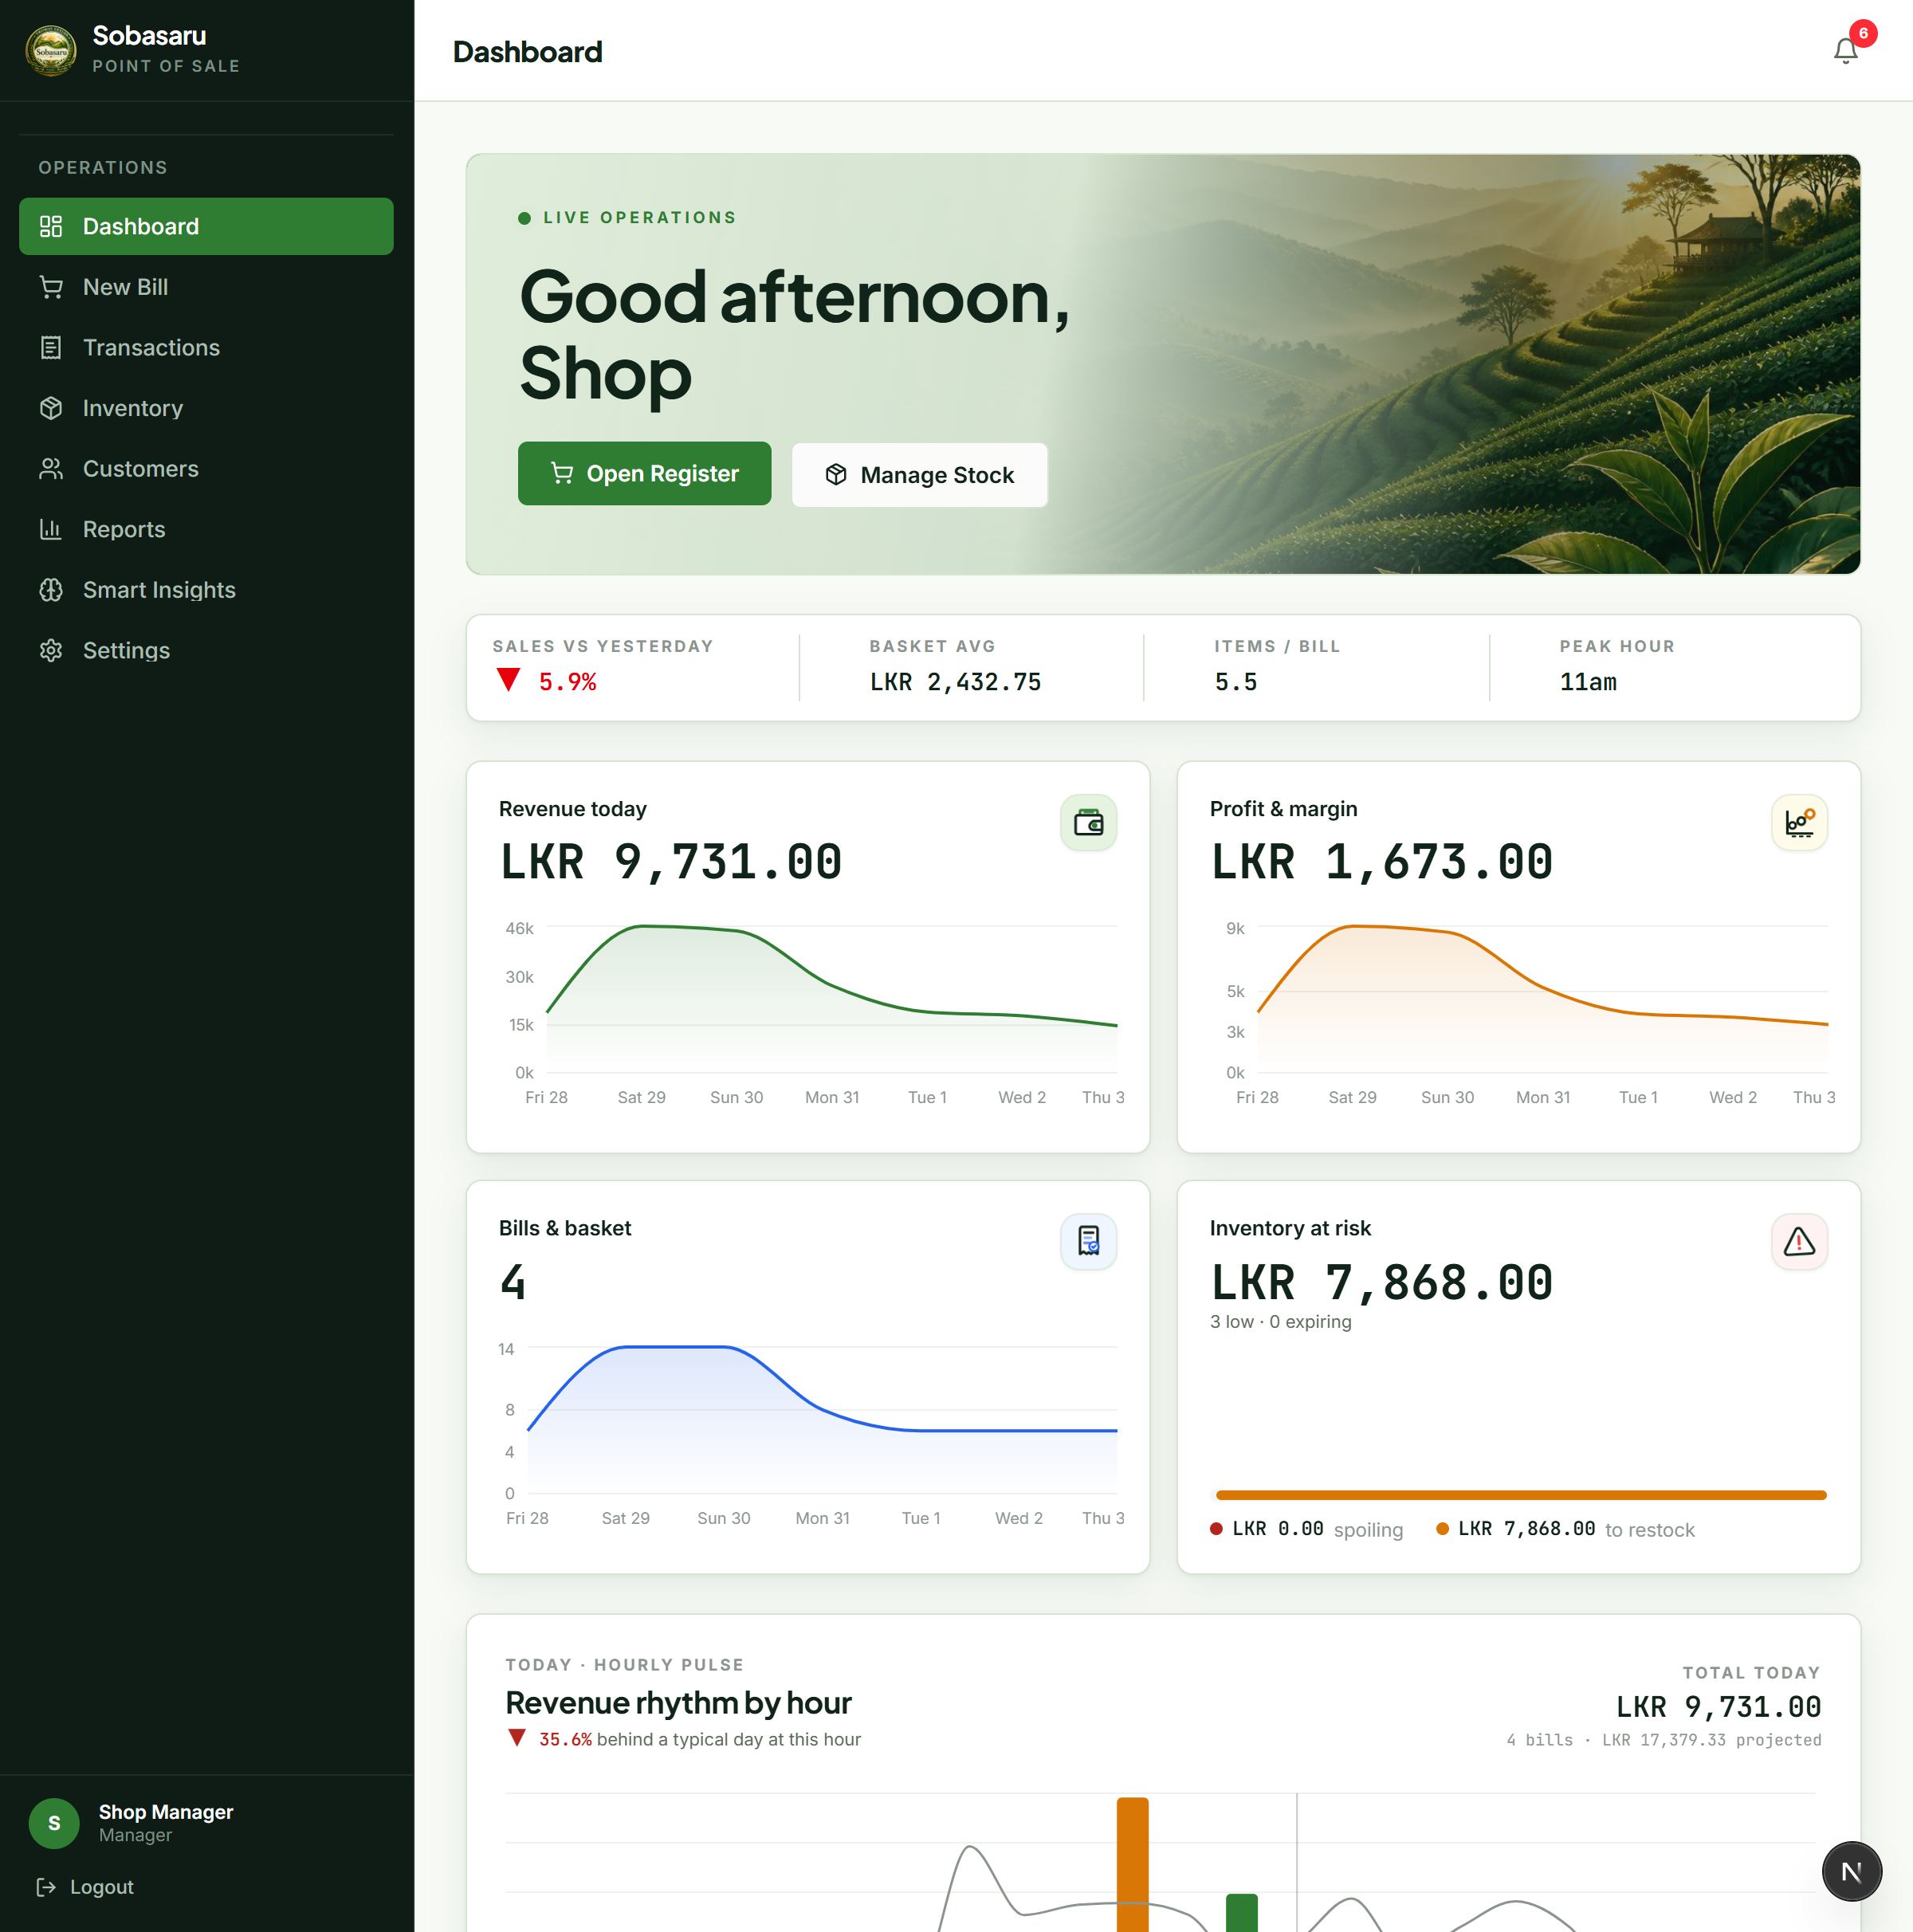The image size is (1913, 1932).
Task: Click the Inventory box icon
Action: [51, 408]
